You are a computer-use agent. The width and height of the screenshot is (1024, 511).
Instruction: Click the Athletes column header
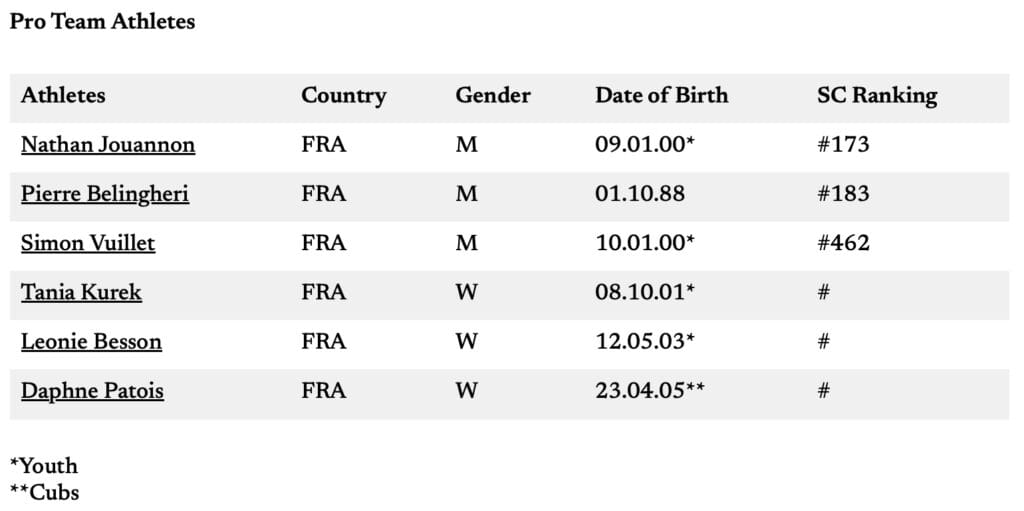click(x=63, y=95)
